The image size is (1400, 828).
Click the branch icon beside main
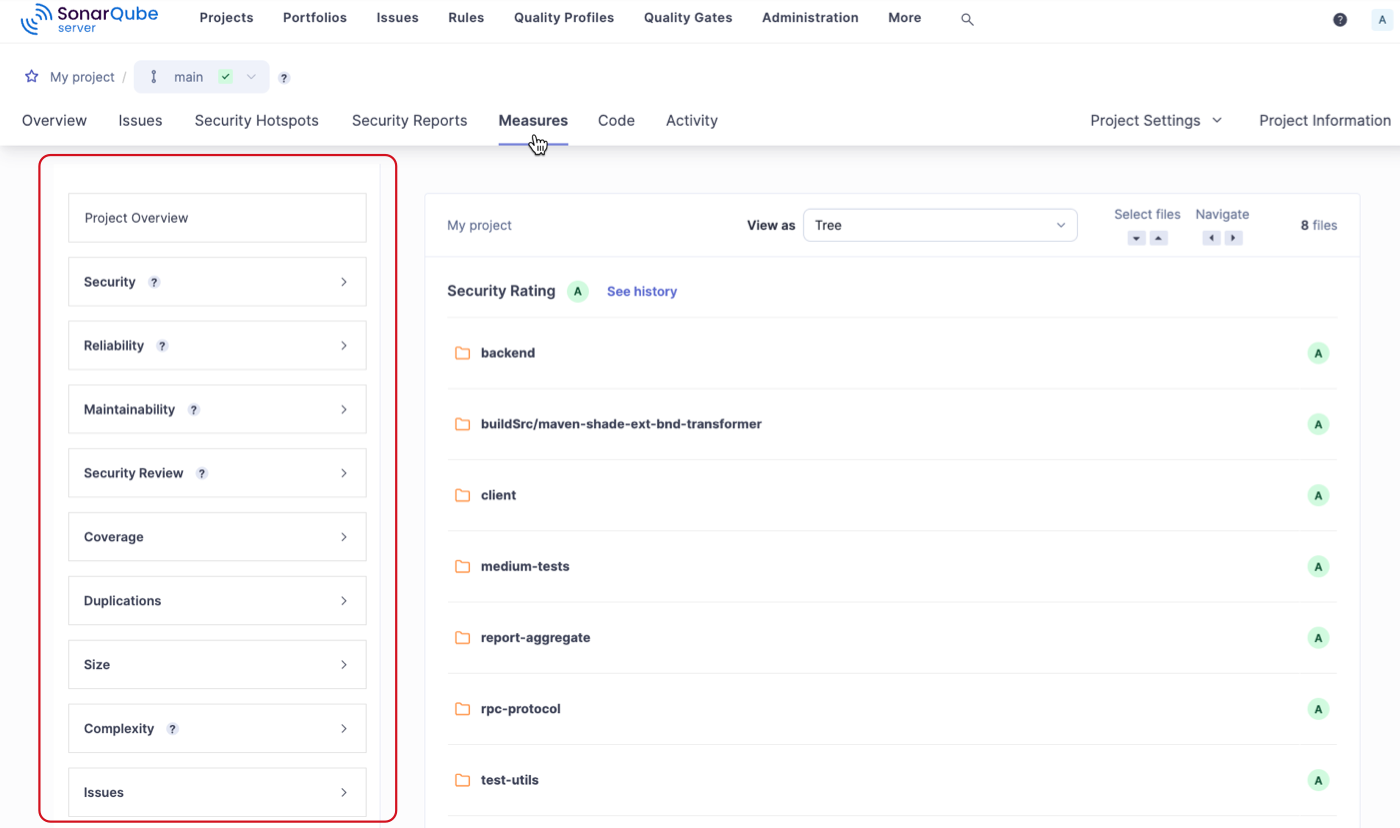pos(153,77)
